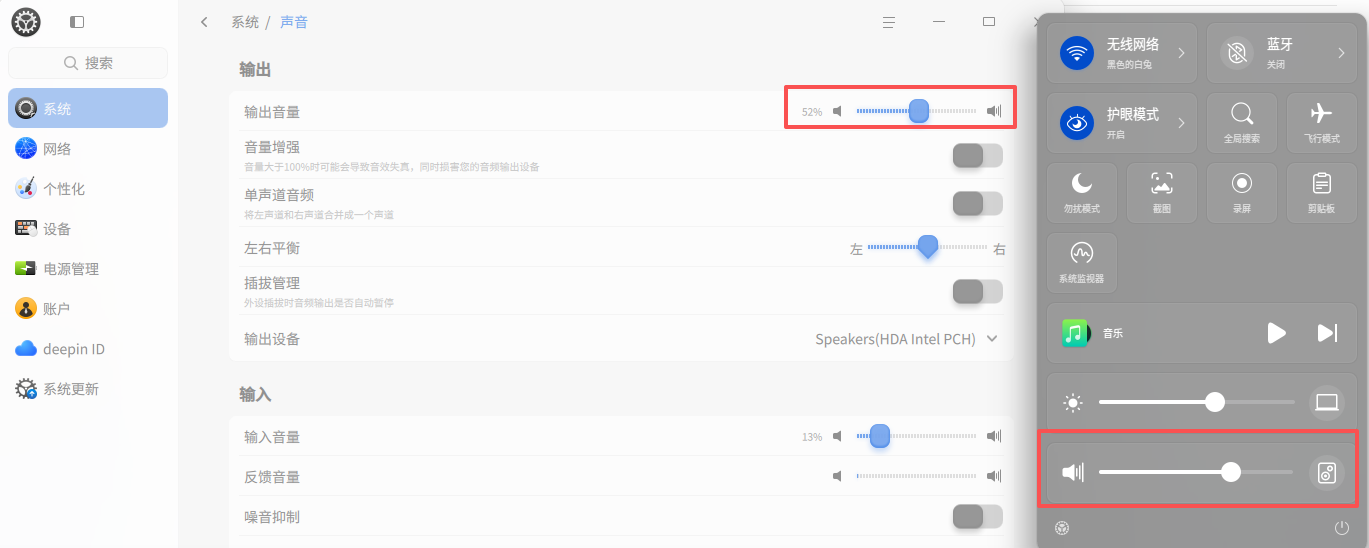Image resolution: width=1369 pixels, height=548 pixels.
Task: Open 网络 settings in the sidebar
Action: coord(88,149)
